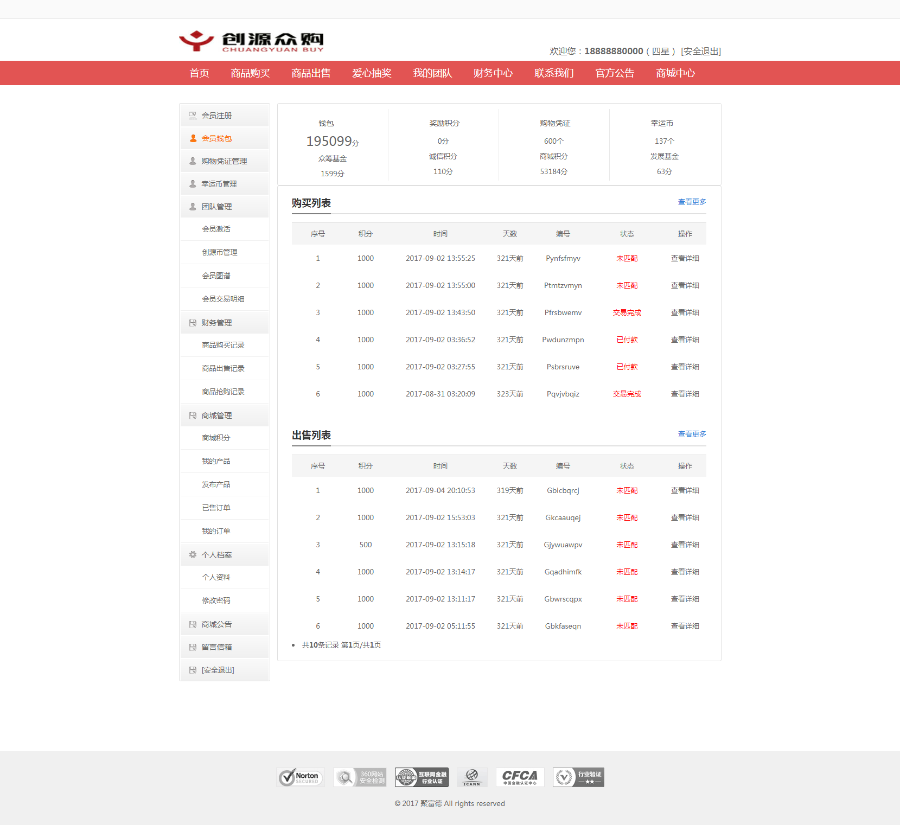900x825 pixels.
Task: Select 商品出售记录 in the sidebar
Action: coord(223,368)
